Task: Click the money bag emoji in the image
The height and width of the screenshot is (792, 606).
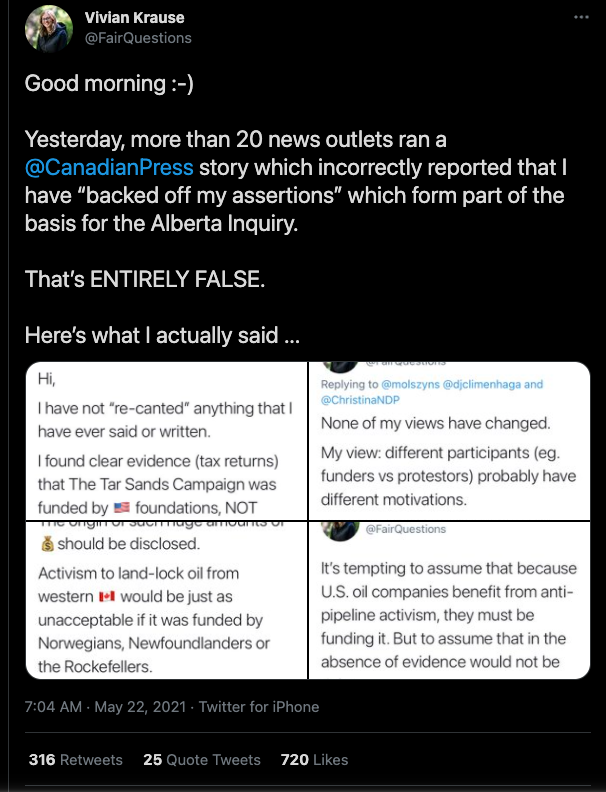Action: [x=45, y=545]
